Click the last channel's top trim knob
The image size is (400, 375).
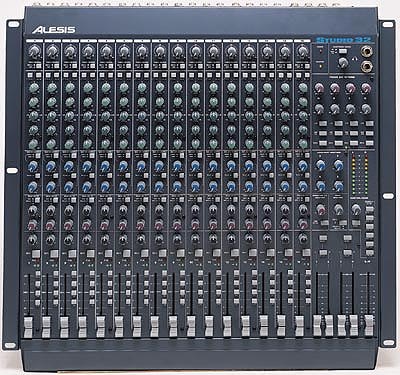303,51
